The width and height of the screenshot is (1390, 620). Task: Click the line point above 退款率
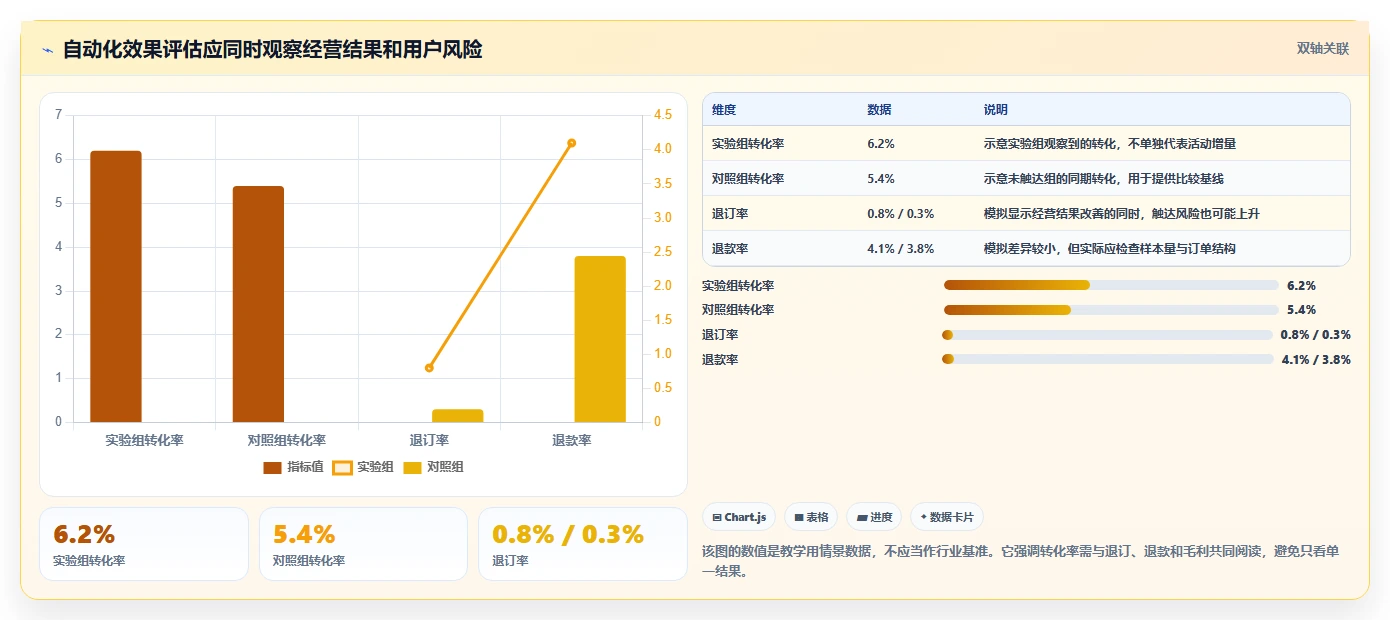572,143
